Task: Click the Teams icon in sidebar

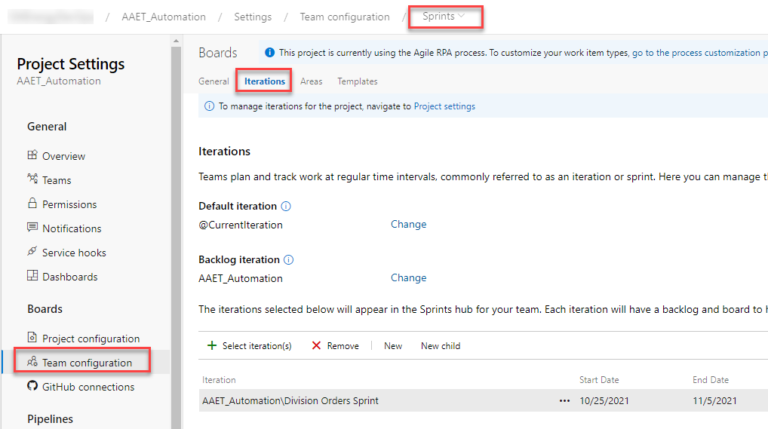Action: pyautogui.click(x=33, y=180)
